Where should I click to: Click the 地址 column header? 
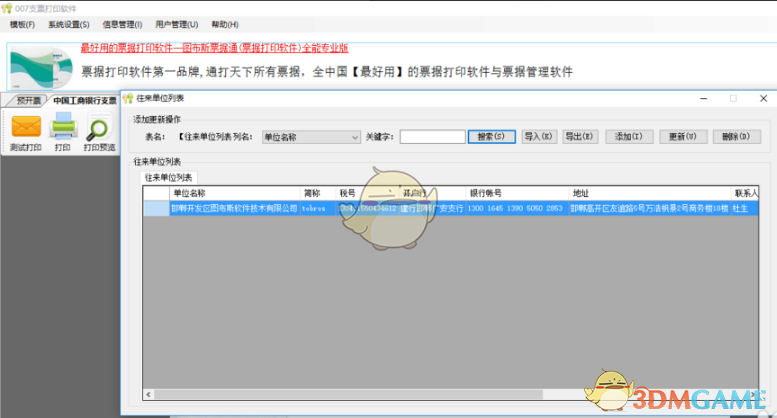(x=649, y=193)
